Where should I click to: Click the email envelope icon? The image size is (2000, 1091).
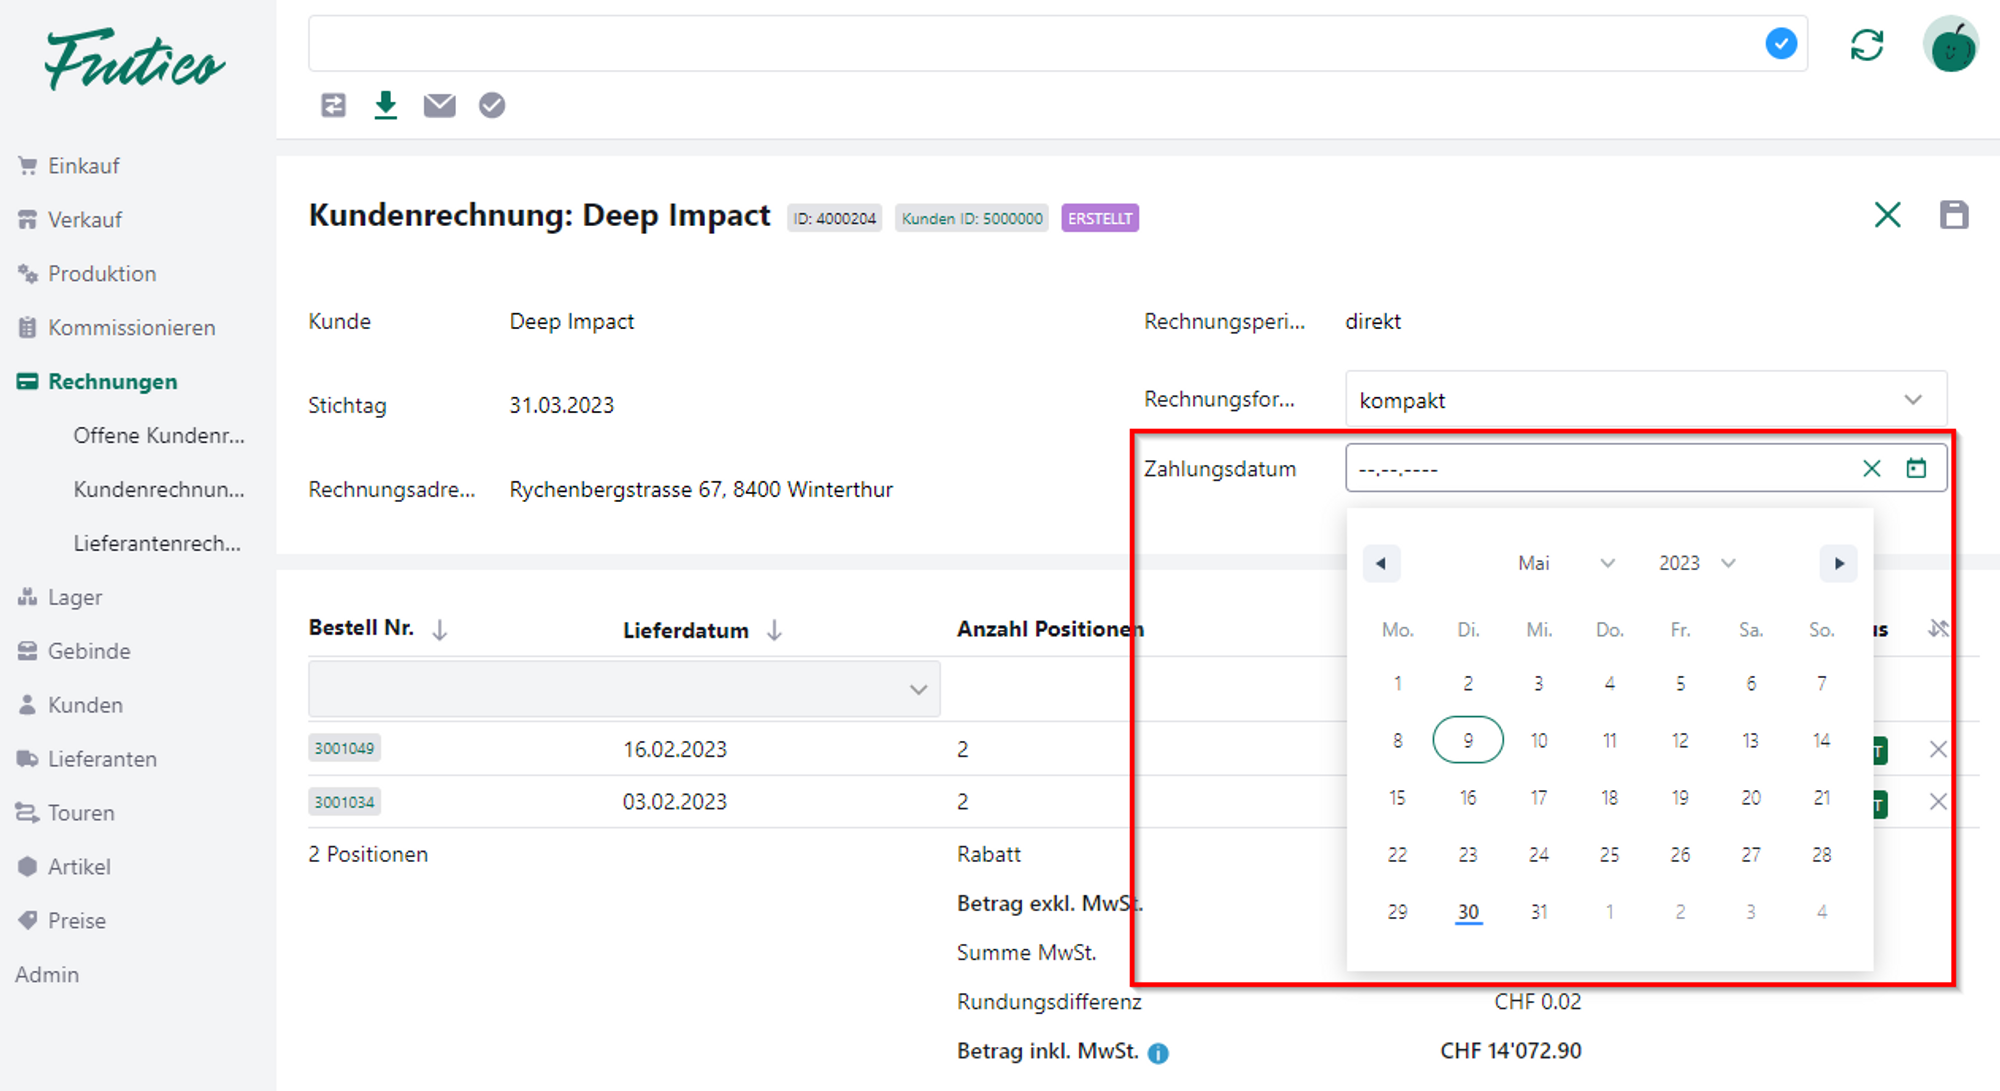click(x=439, y=105)
